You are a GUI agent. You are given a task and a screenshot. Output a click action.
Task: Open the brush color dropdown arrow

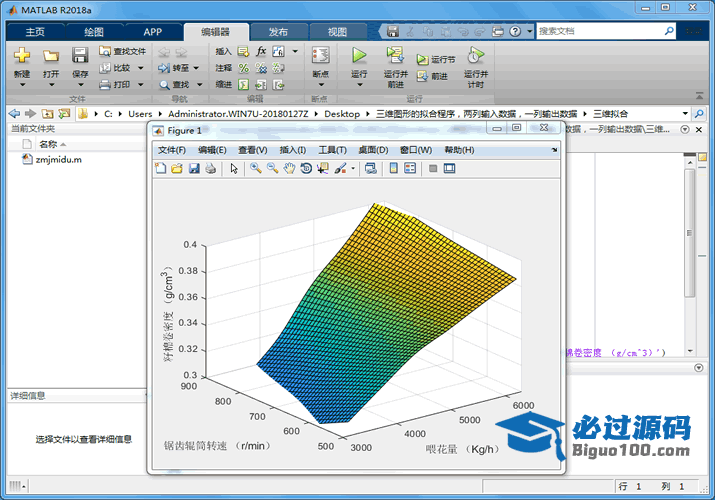[x=353, y=169]
